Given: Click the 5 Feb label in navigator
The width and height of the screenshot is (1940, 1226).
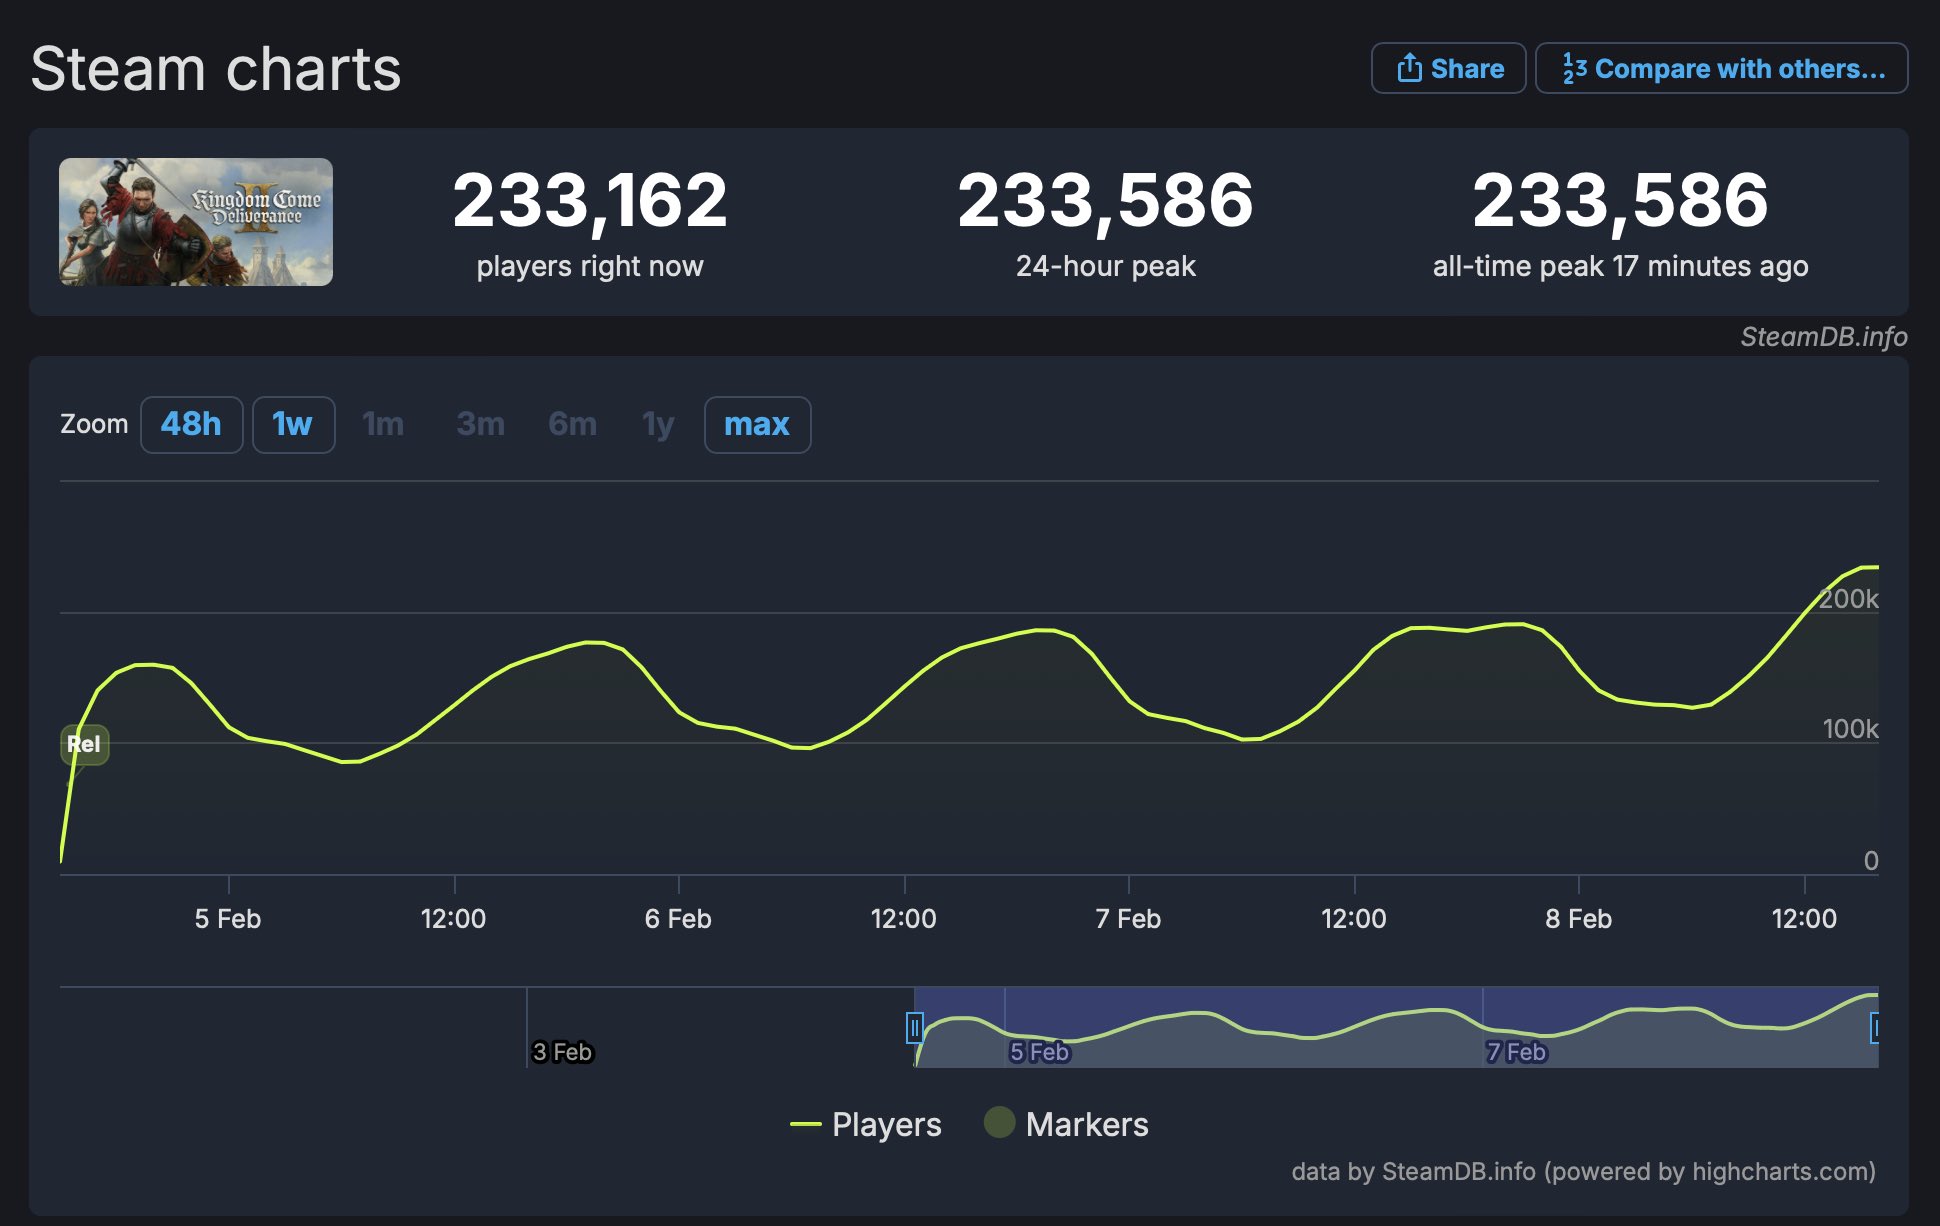Looking at the screenshot, I should tap(1039, 1052).
